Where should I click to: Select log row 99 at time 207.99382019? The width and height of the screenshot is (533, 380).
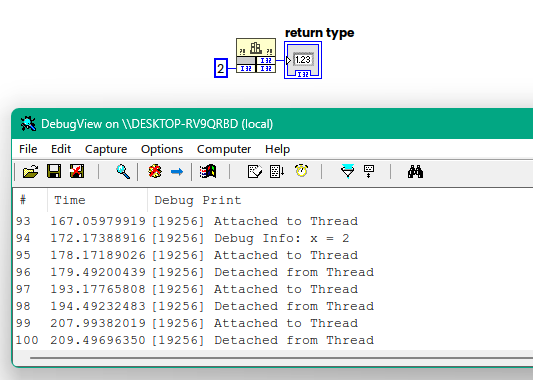(x=273, y=323)
